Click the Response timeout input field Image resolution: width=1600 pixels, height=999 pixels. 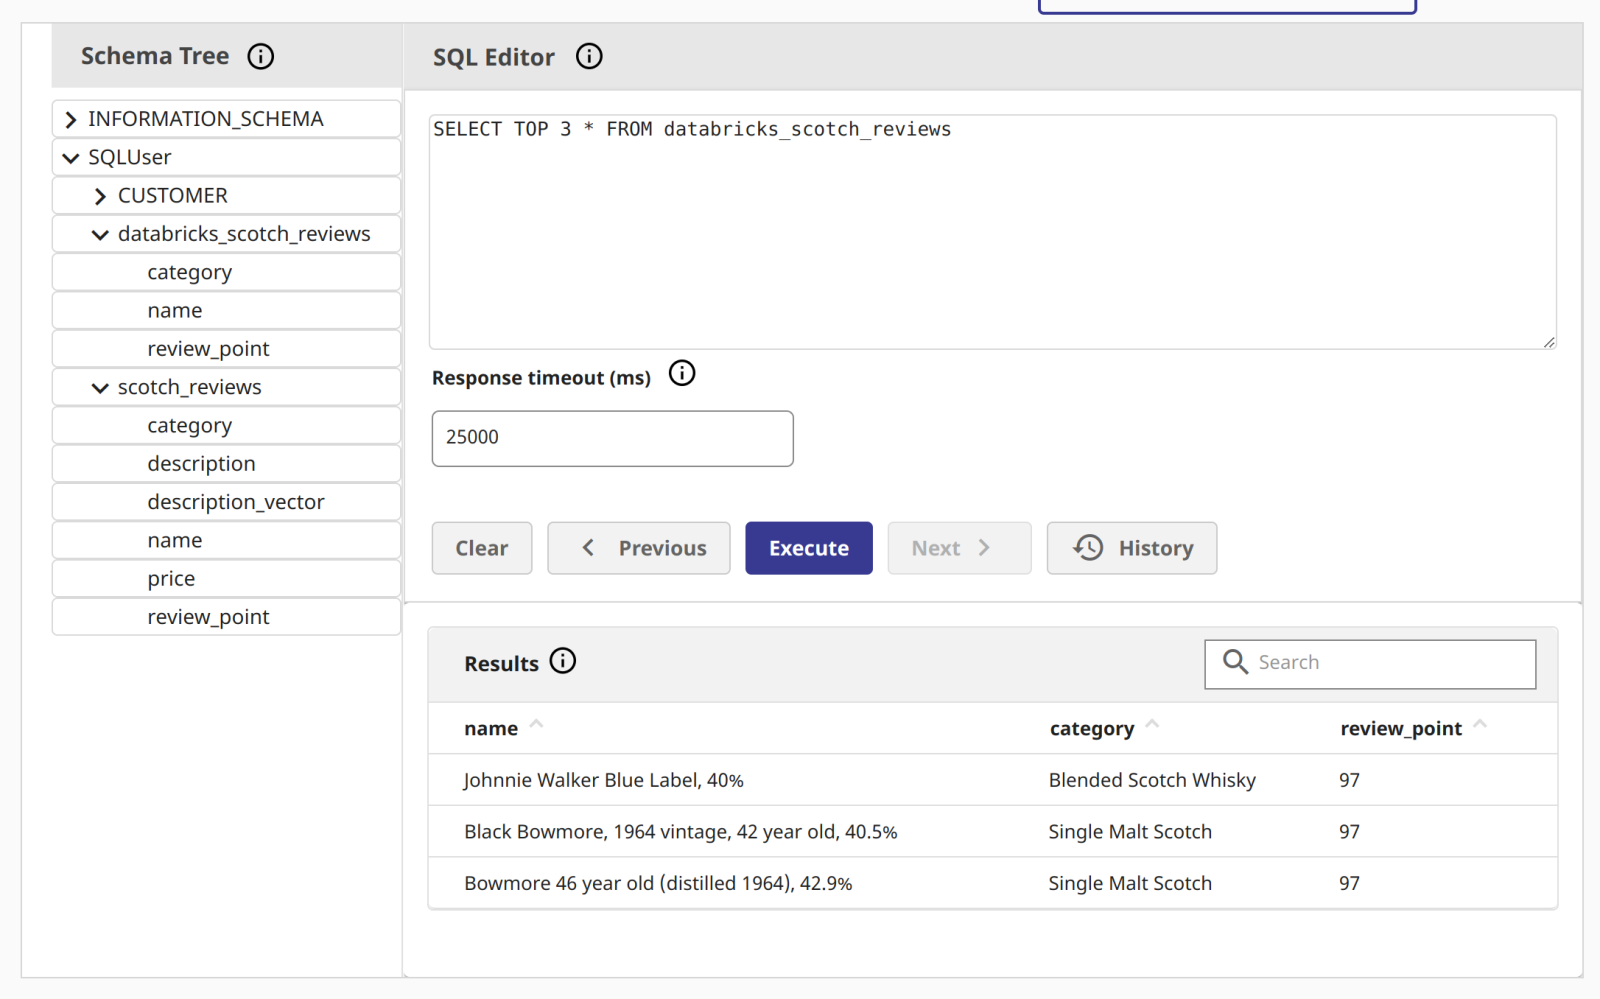click(x=612, y=438)
